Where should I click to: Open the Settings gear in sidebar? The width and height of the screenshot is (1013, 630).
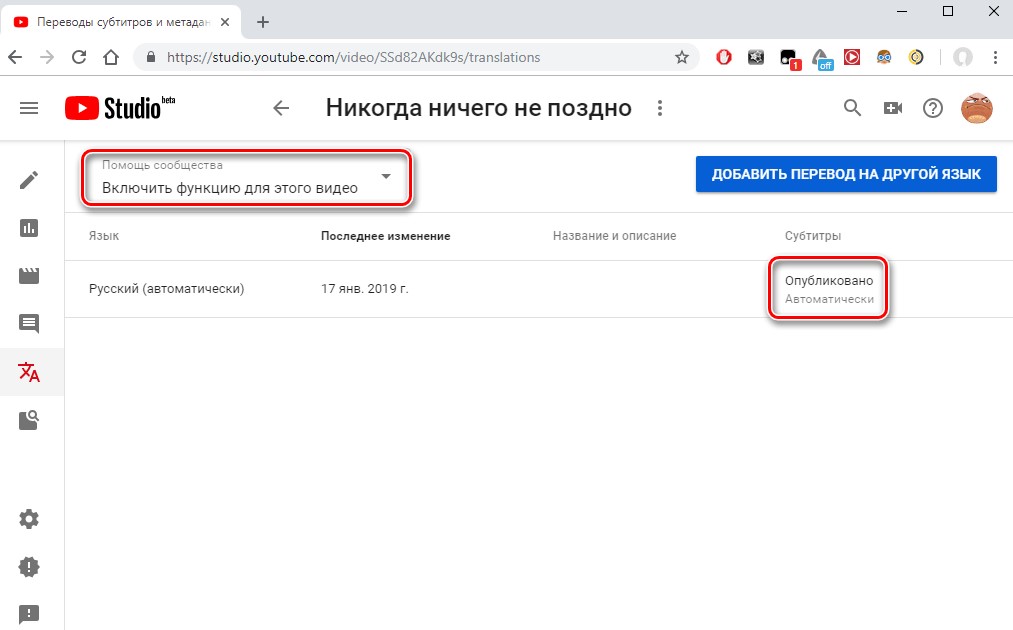(x=30, y=519)
